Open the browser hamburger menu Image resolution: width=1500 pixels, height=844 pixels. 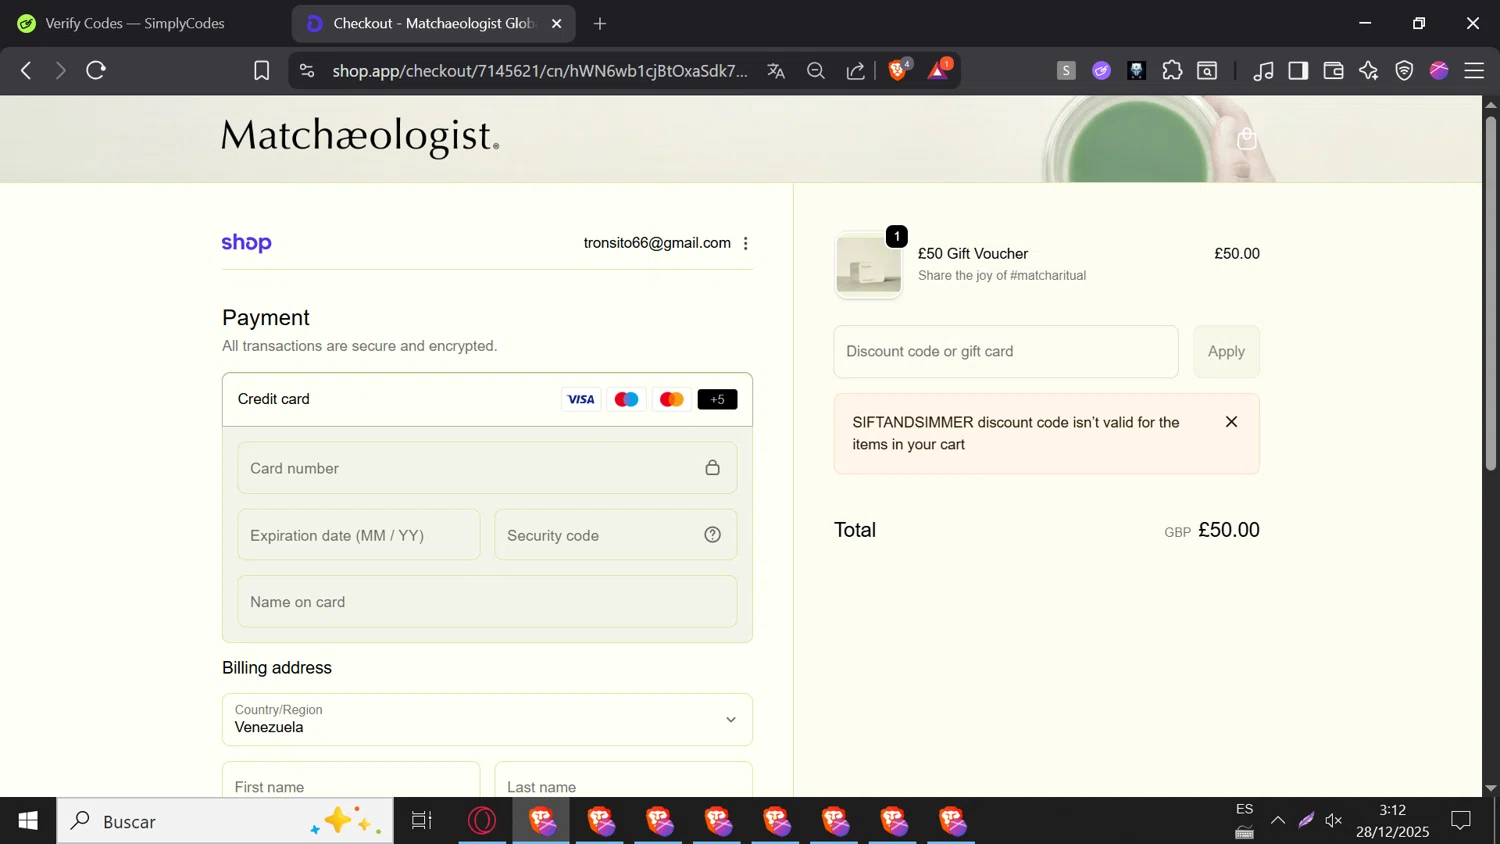(x=1474, y=71)
